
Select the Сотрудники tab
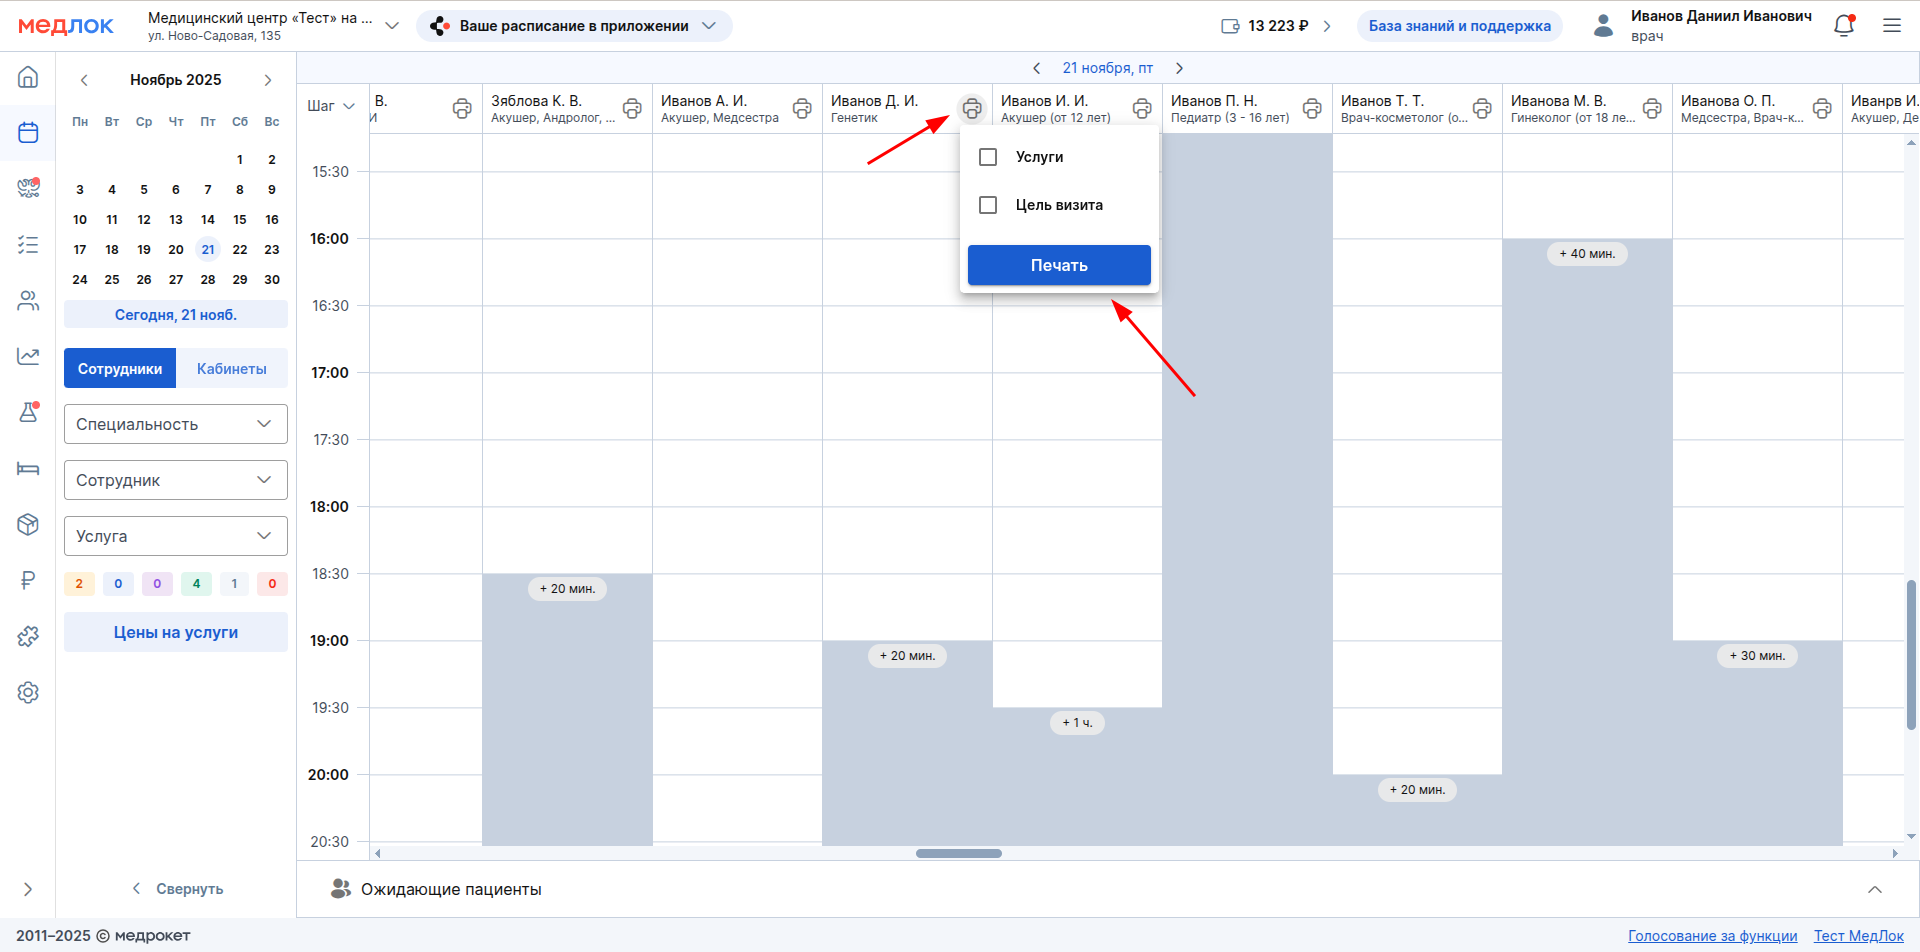(x=120, y=368)
